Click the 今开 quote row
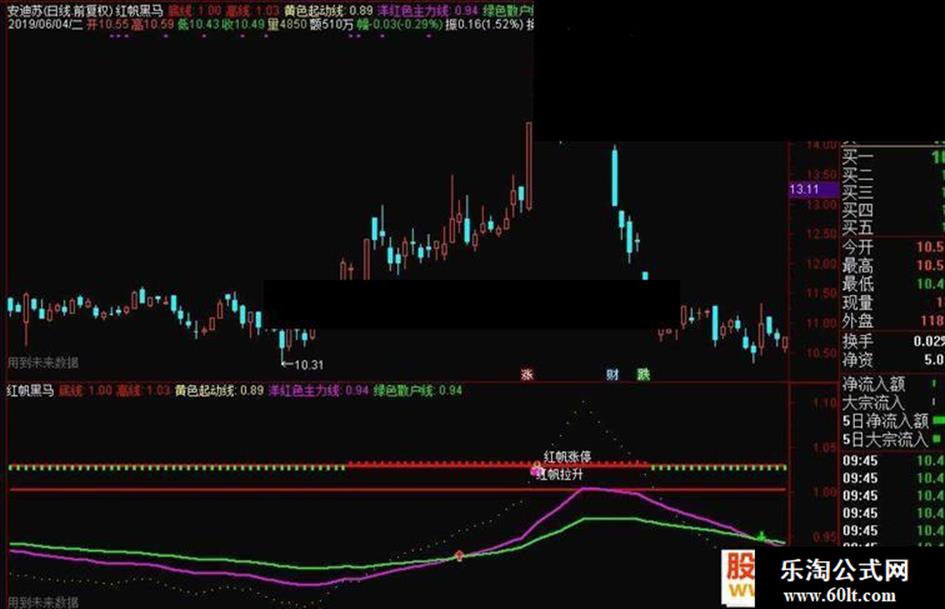This screenshot has height=609, width=945. coord(893,247)
